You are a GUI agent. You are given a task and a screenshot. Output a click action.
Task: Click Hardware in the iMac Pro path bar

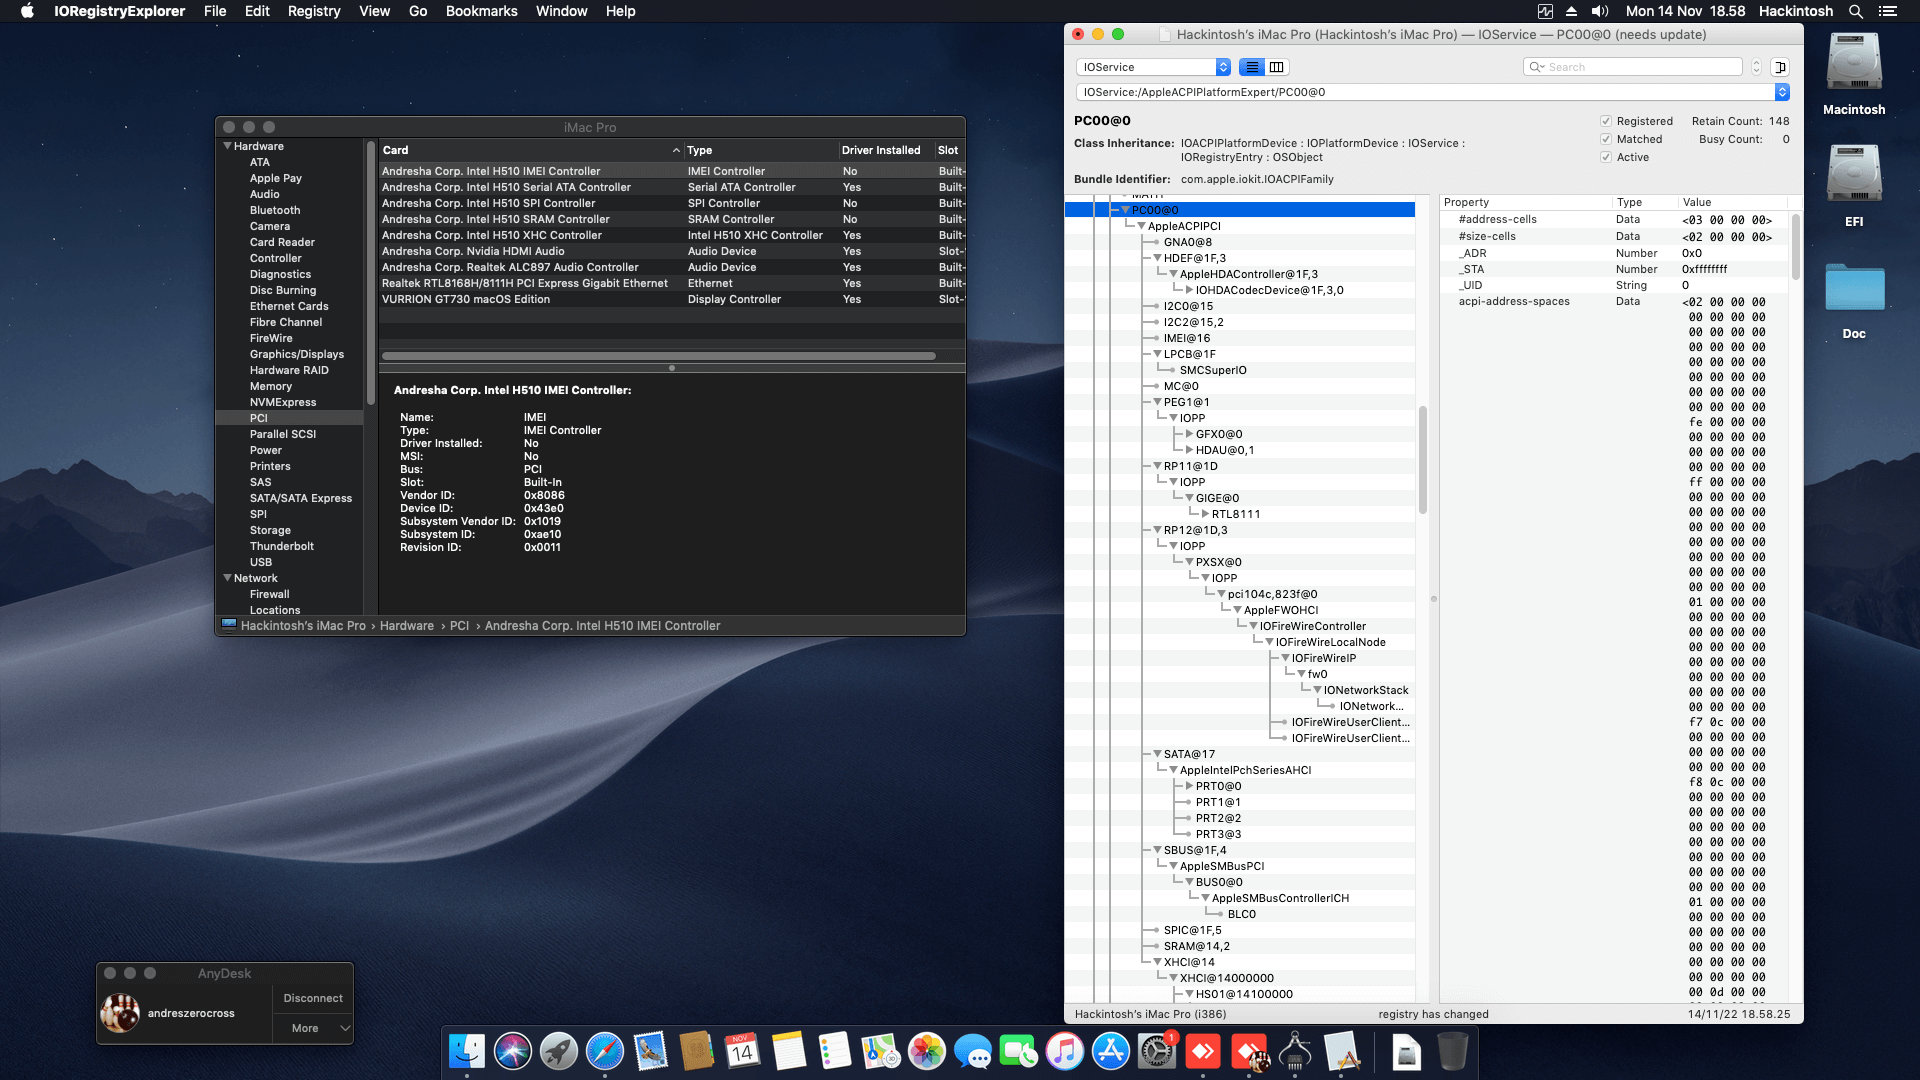coord(407,626)
